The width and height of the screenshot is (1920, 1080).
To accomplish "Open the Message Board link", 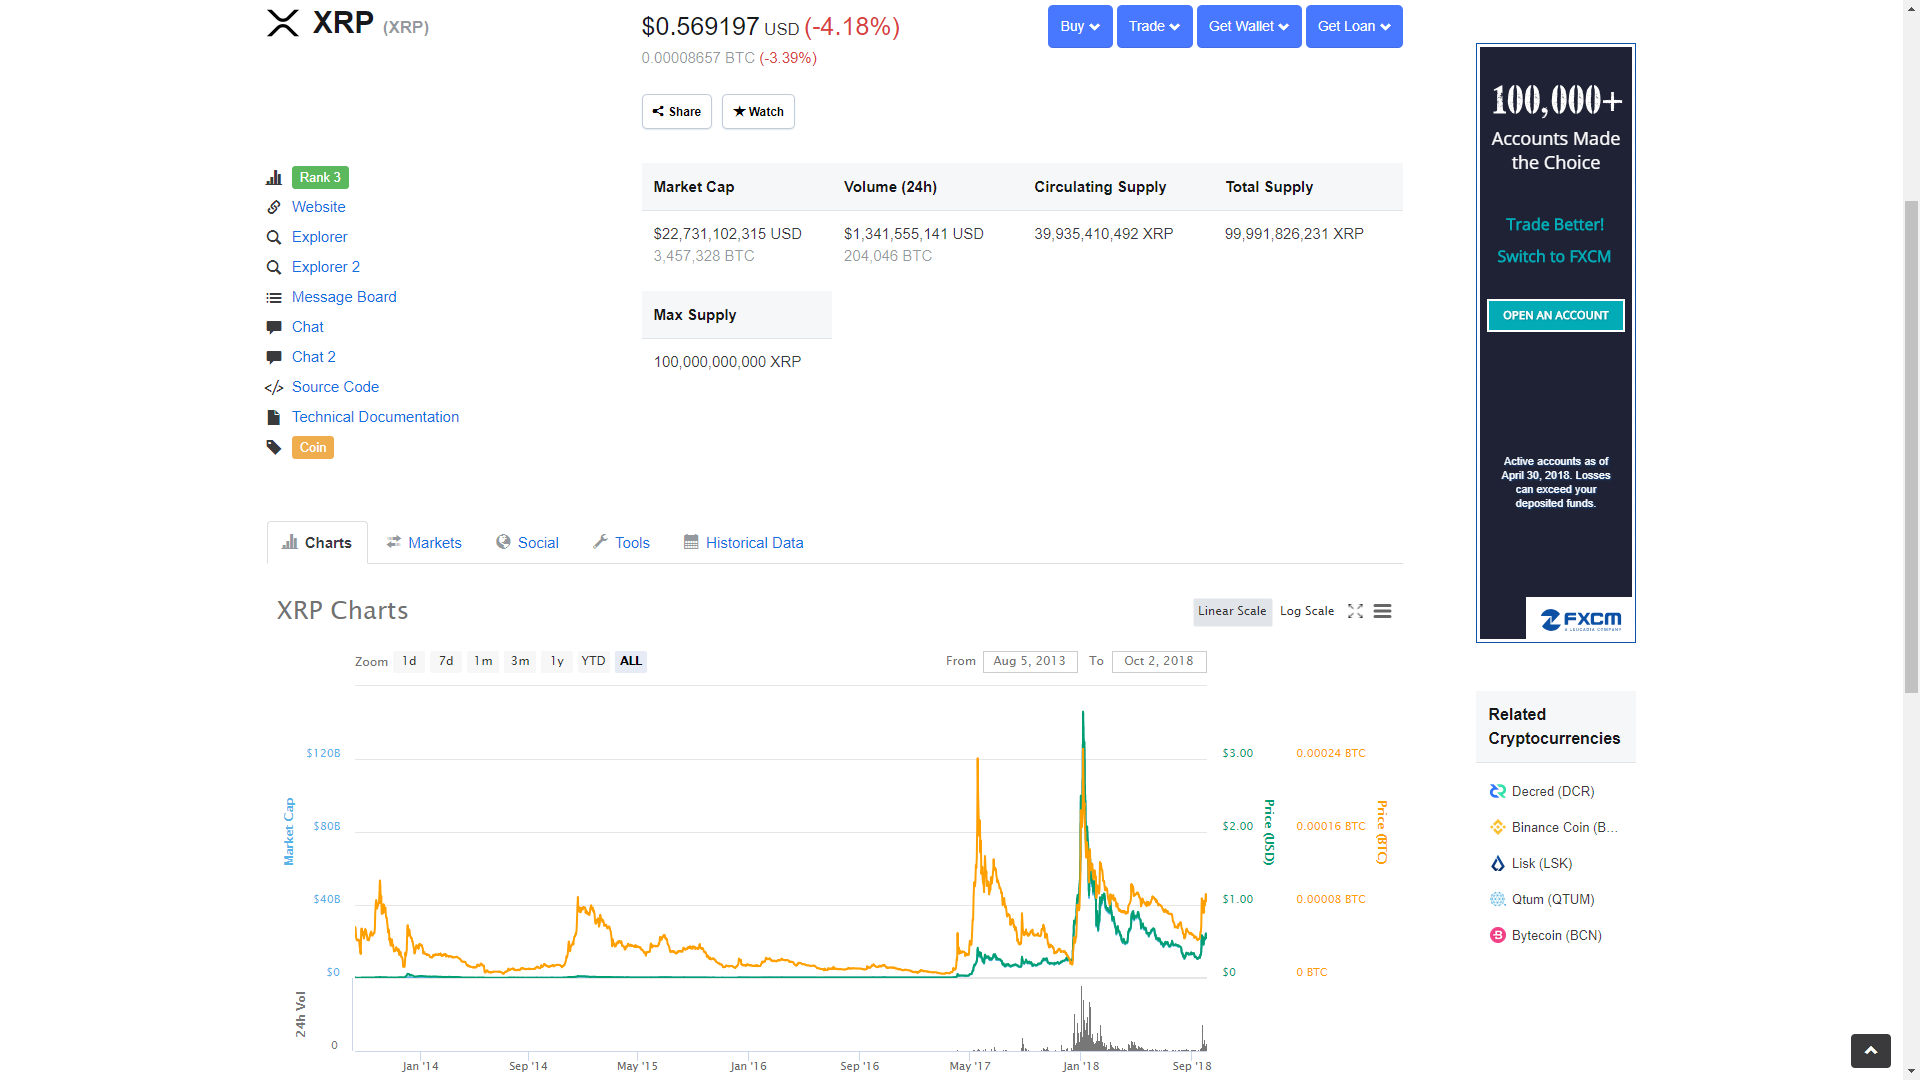I will coord(344,297).
